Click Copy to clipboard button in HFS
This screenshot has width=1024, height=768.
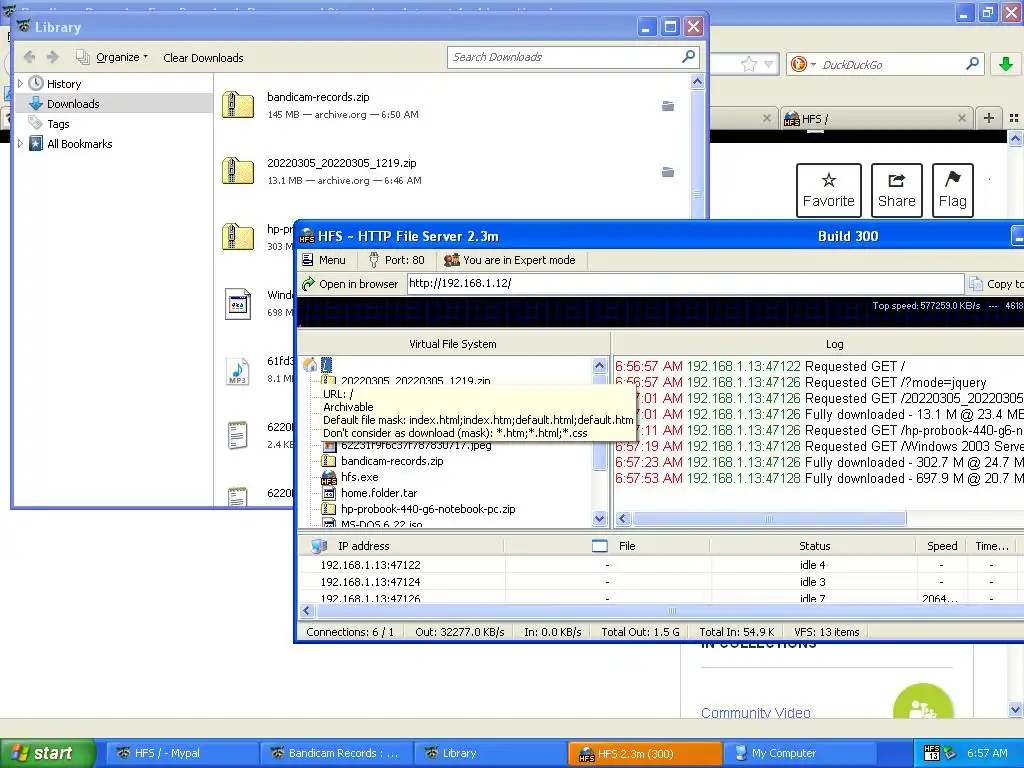[997, 283]
